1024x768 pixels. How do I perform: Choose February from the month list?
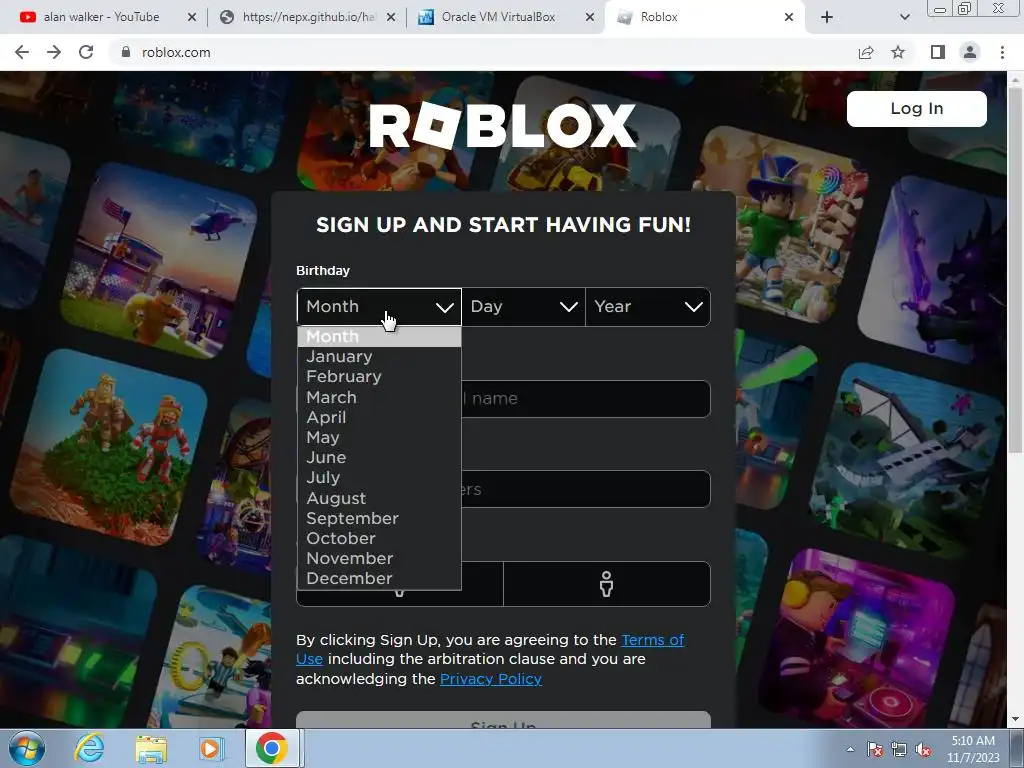[379, 377]
